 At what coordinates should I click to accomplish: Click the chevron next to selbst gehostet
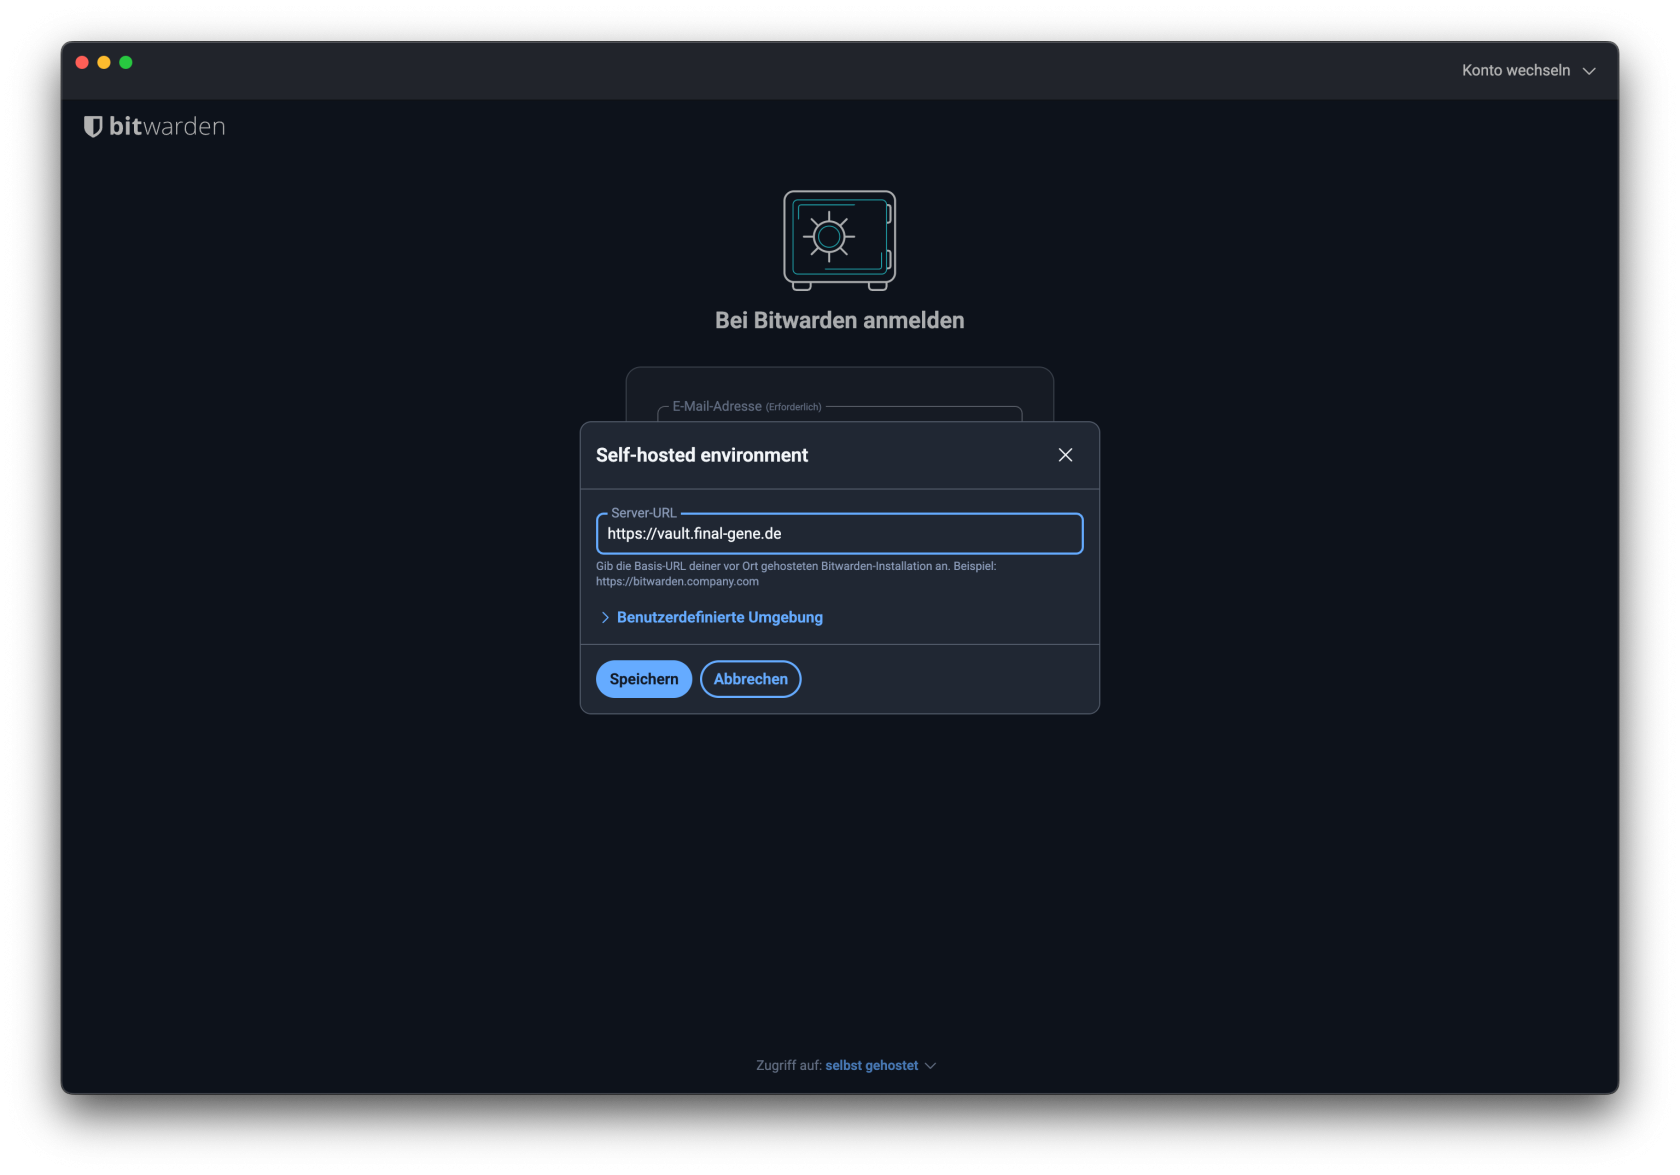931,1066
